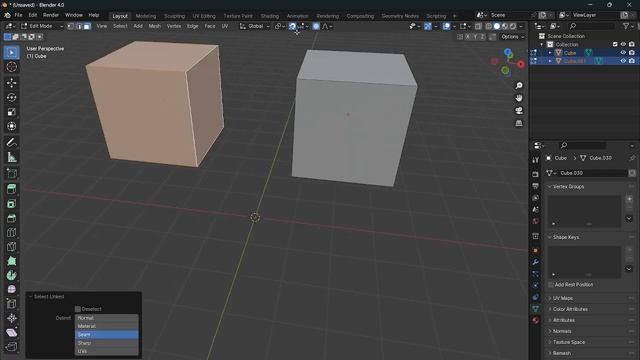Expand the Cube object tree row
This screenshot has width=640, height=360.
[550, 53]
